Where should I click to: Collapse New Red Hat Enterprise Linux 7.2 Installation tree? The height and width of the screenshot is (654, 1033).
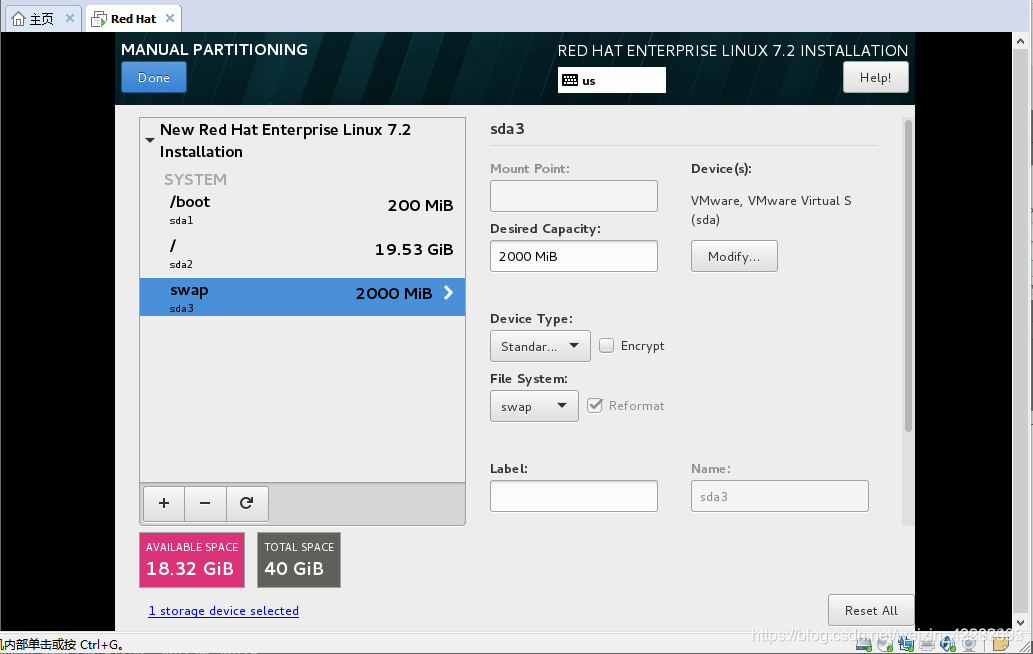[150, 140]
